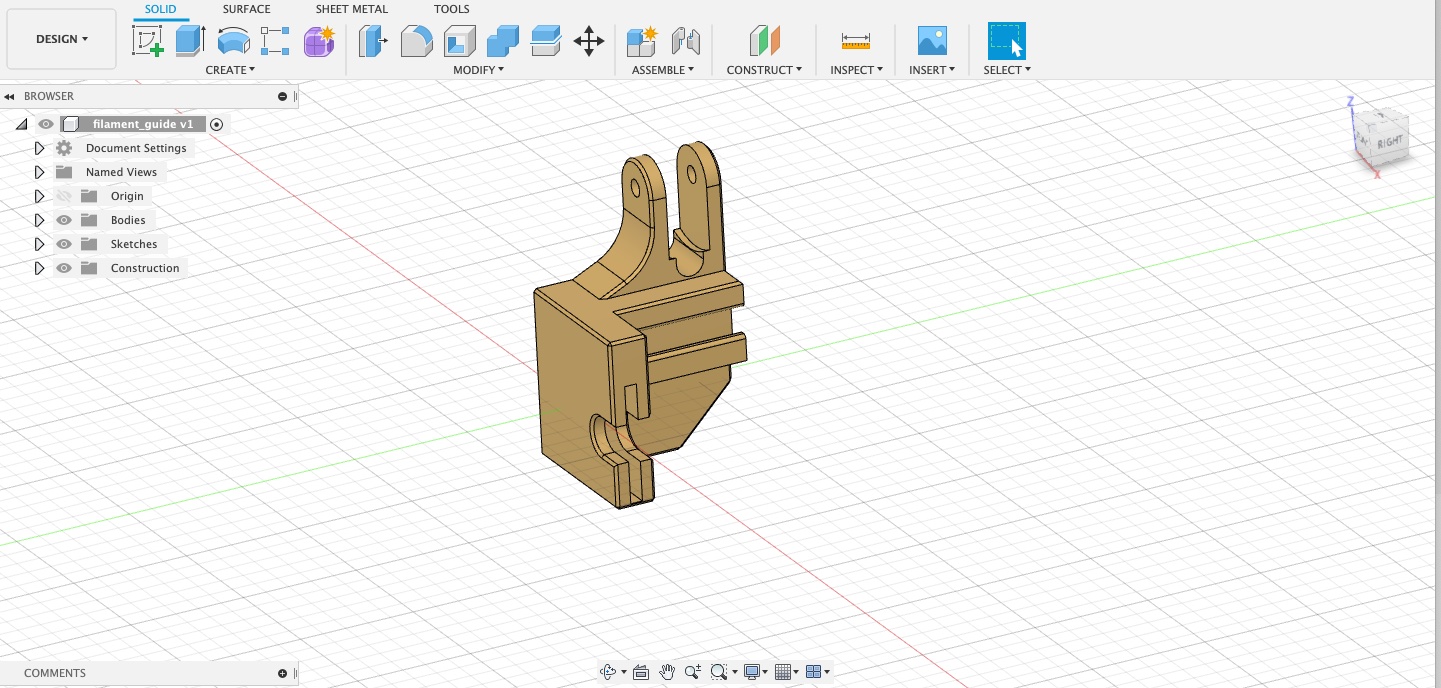Open the COMMENTS panel
Screen dimensions: 1441x688
click(x=55, y=672)
